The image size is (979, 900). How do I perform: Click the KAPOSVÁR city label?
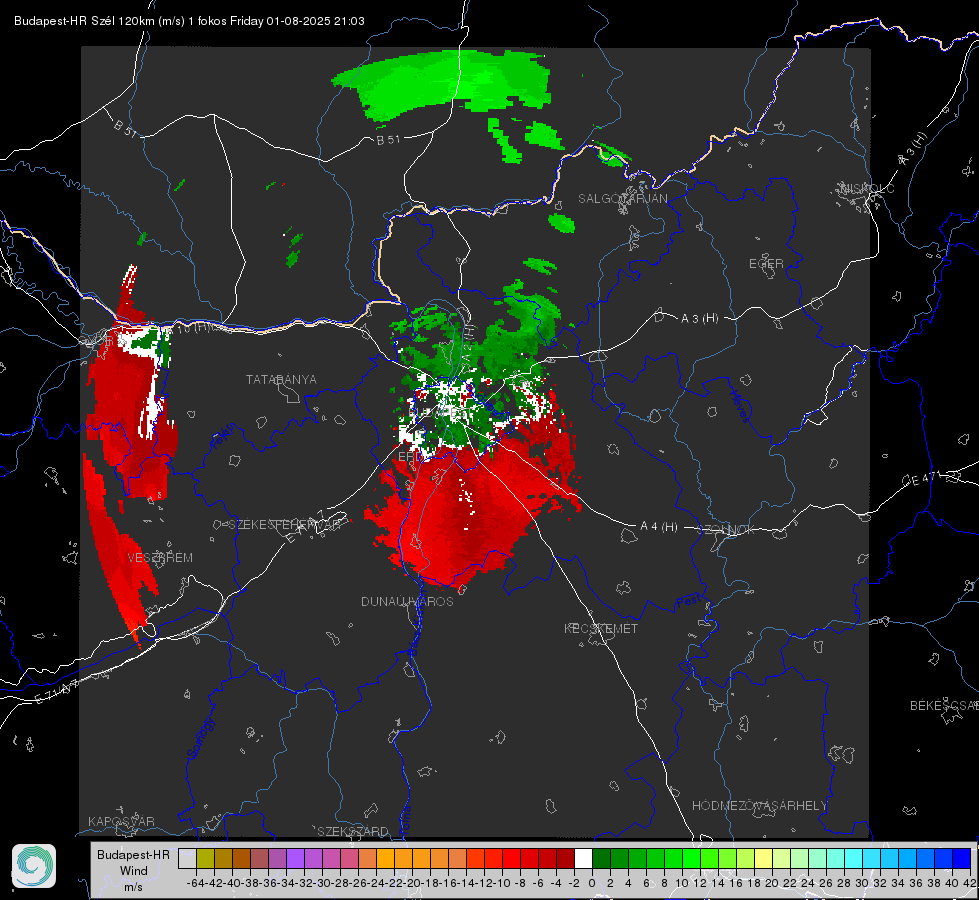pyautogui.click(x=121, y=821)
